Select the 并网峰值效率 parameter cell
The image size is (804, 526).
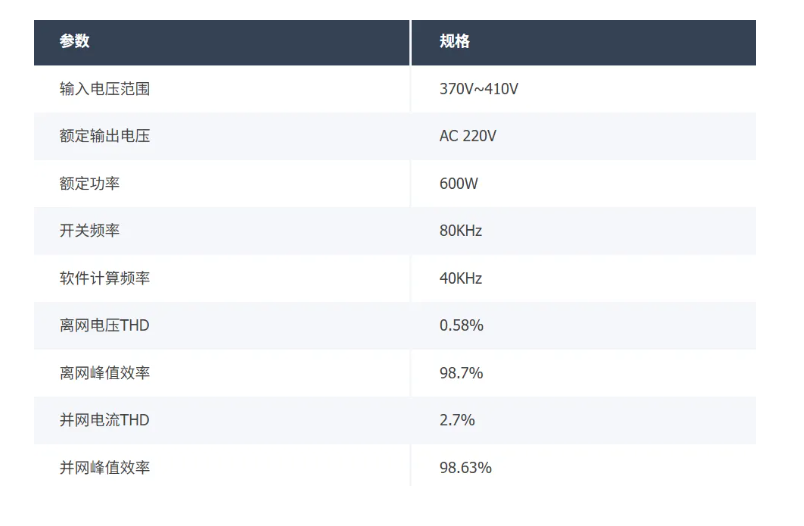tap(105, 467)
